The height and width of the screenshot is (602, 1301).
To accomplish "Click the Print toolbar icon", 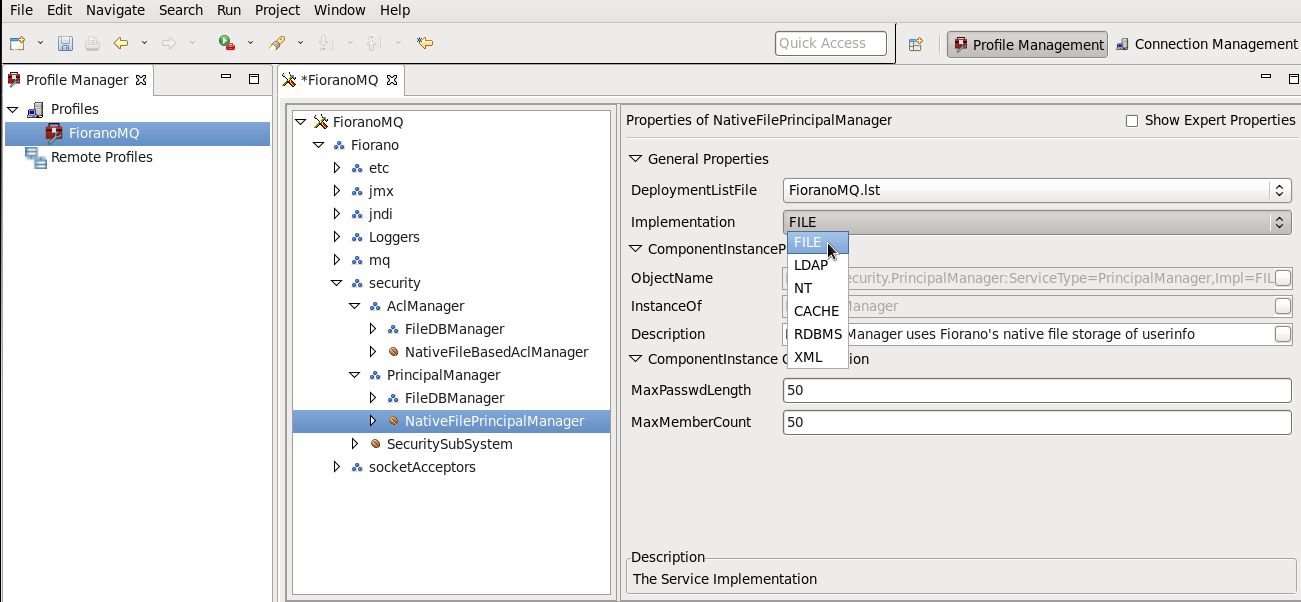I will pyautogui.click(x=92, y=43).
